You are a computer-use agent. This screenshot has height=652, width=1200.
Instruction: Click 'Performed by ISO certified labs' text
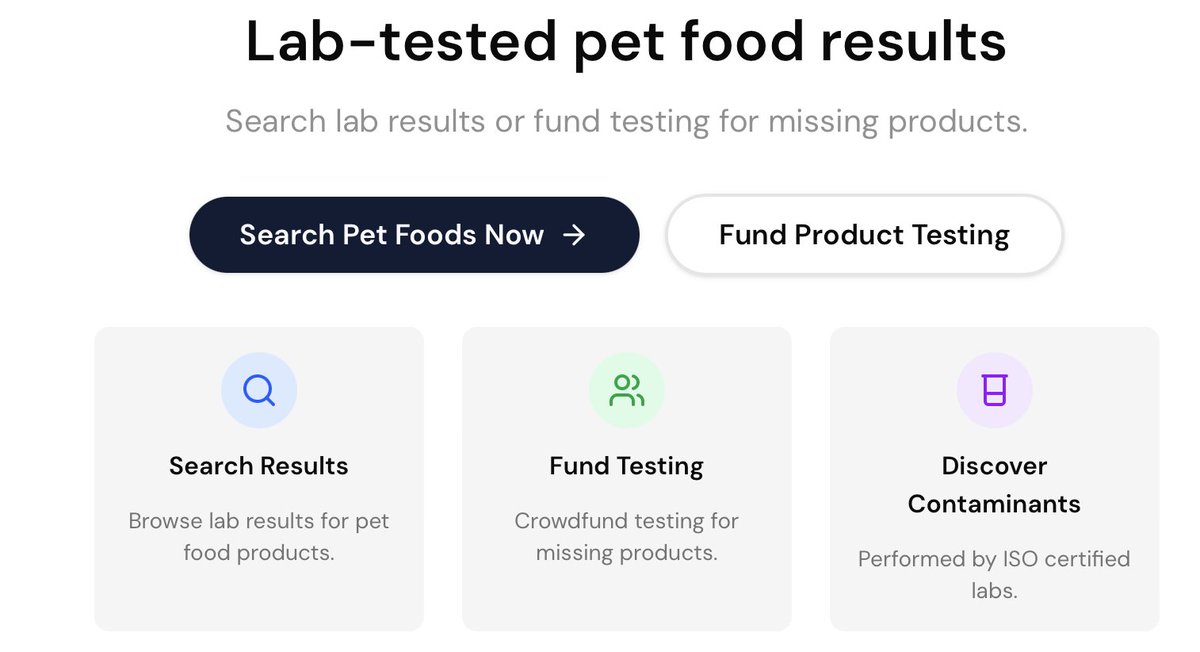tap(995, 574)
